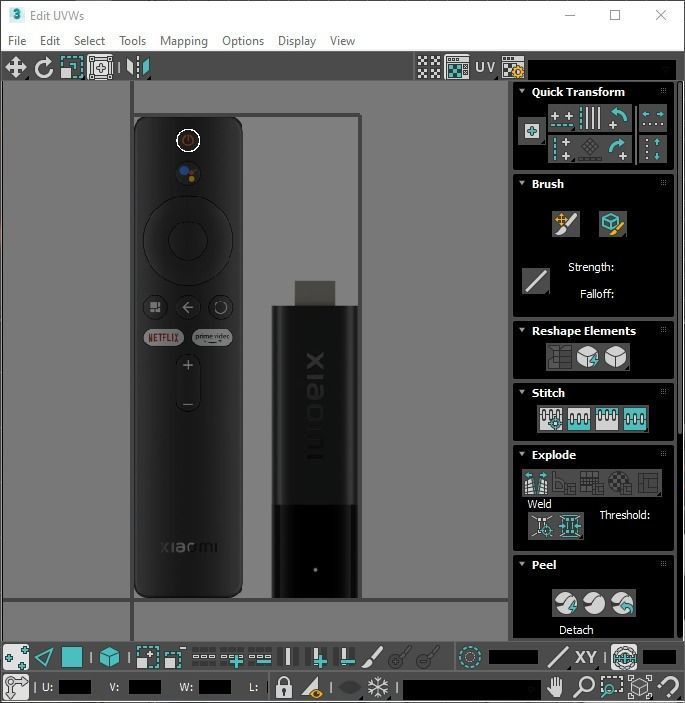Click Align Vertically in Place icon
This screenshot has height=703, width=685.
point(562,149)
